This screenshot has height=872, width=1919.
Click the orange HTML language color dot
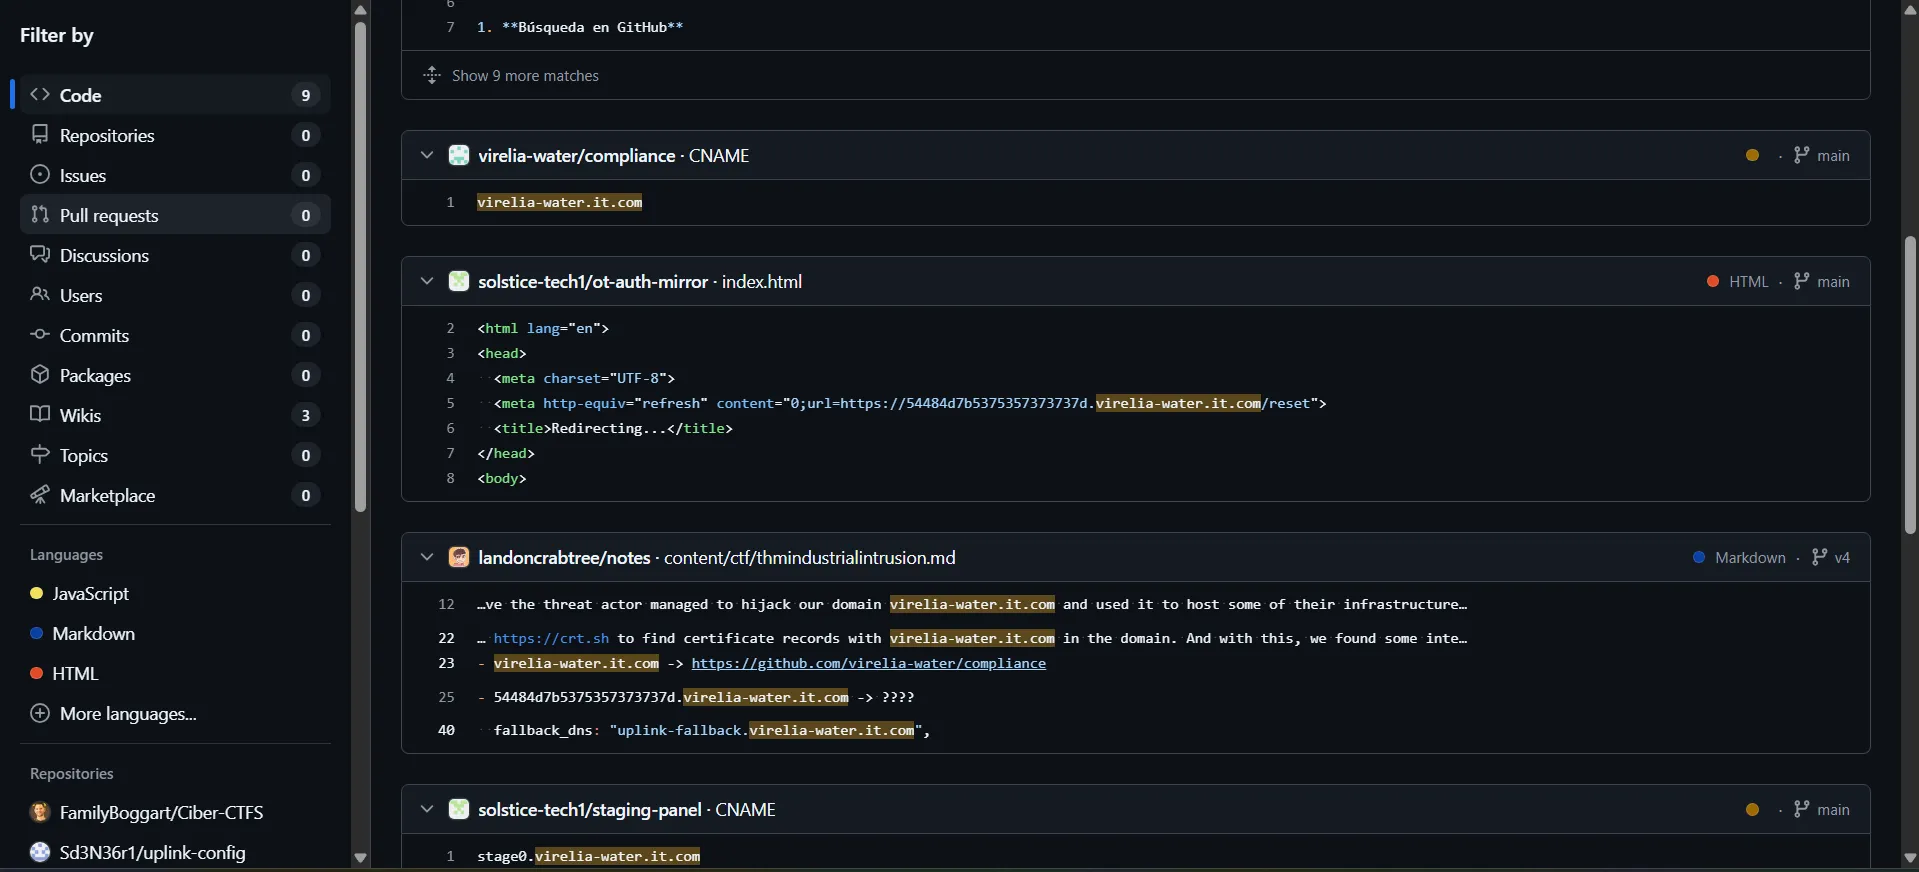1713,282
